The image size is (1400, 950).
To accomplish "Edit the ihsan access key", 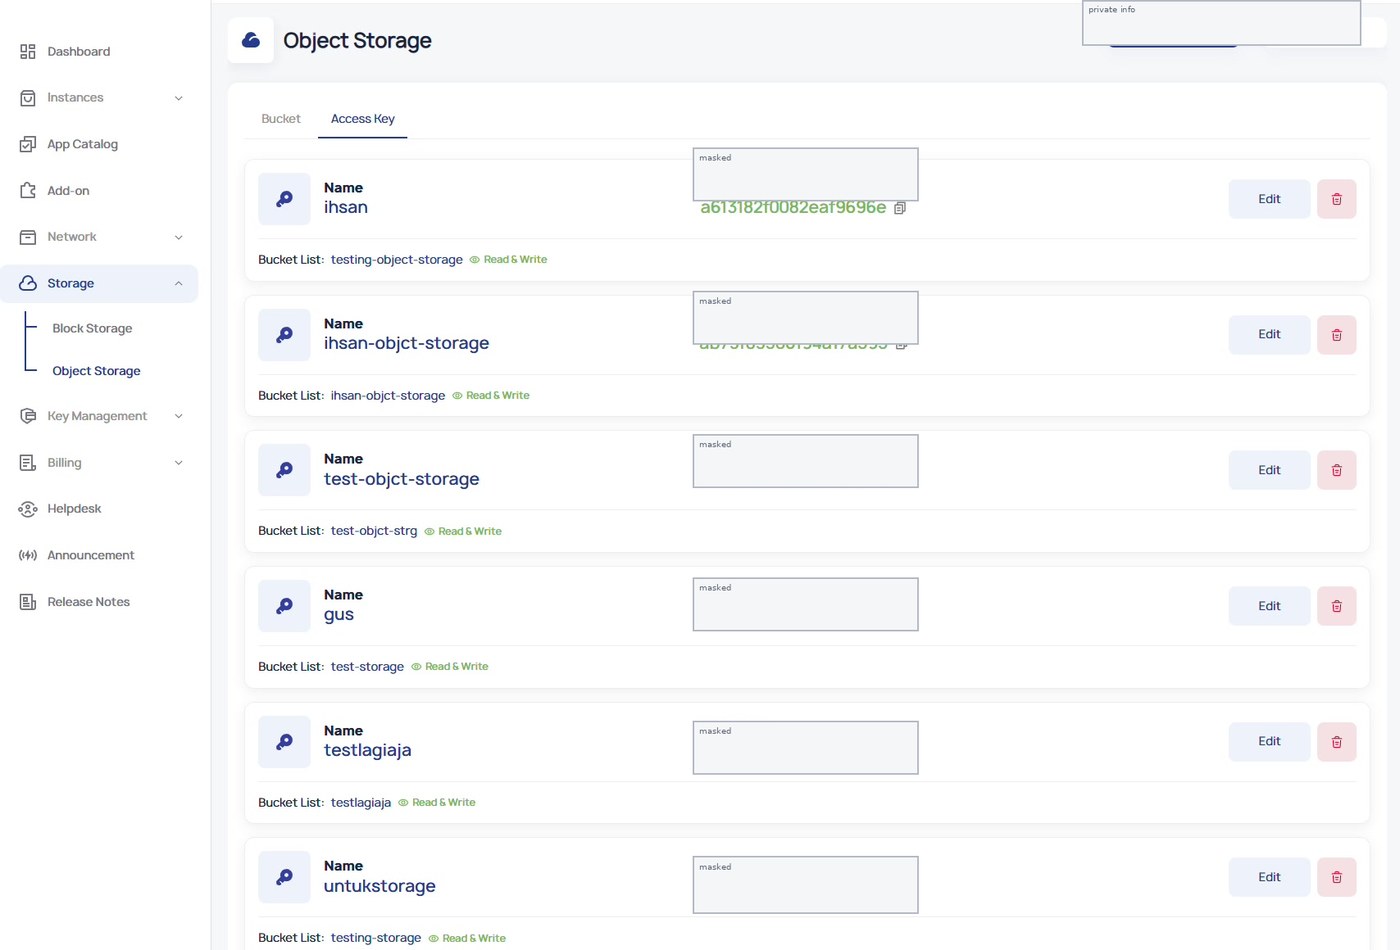I will 1269,199.
